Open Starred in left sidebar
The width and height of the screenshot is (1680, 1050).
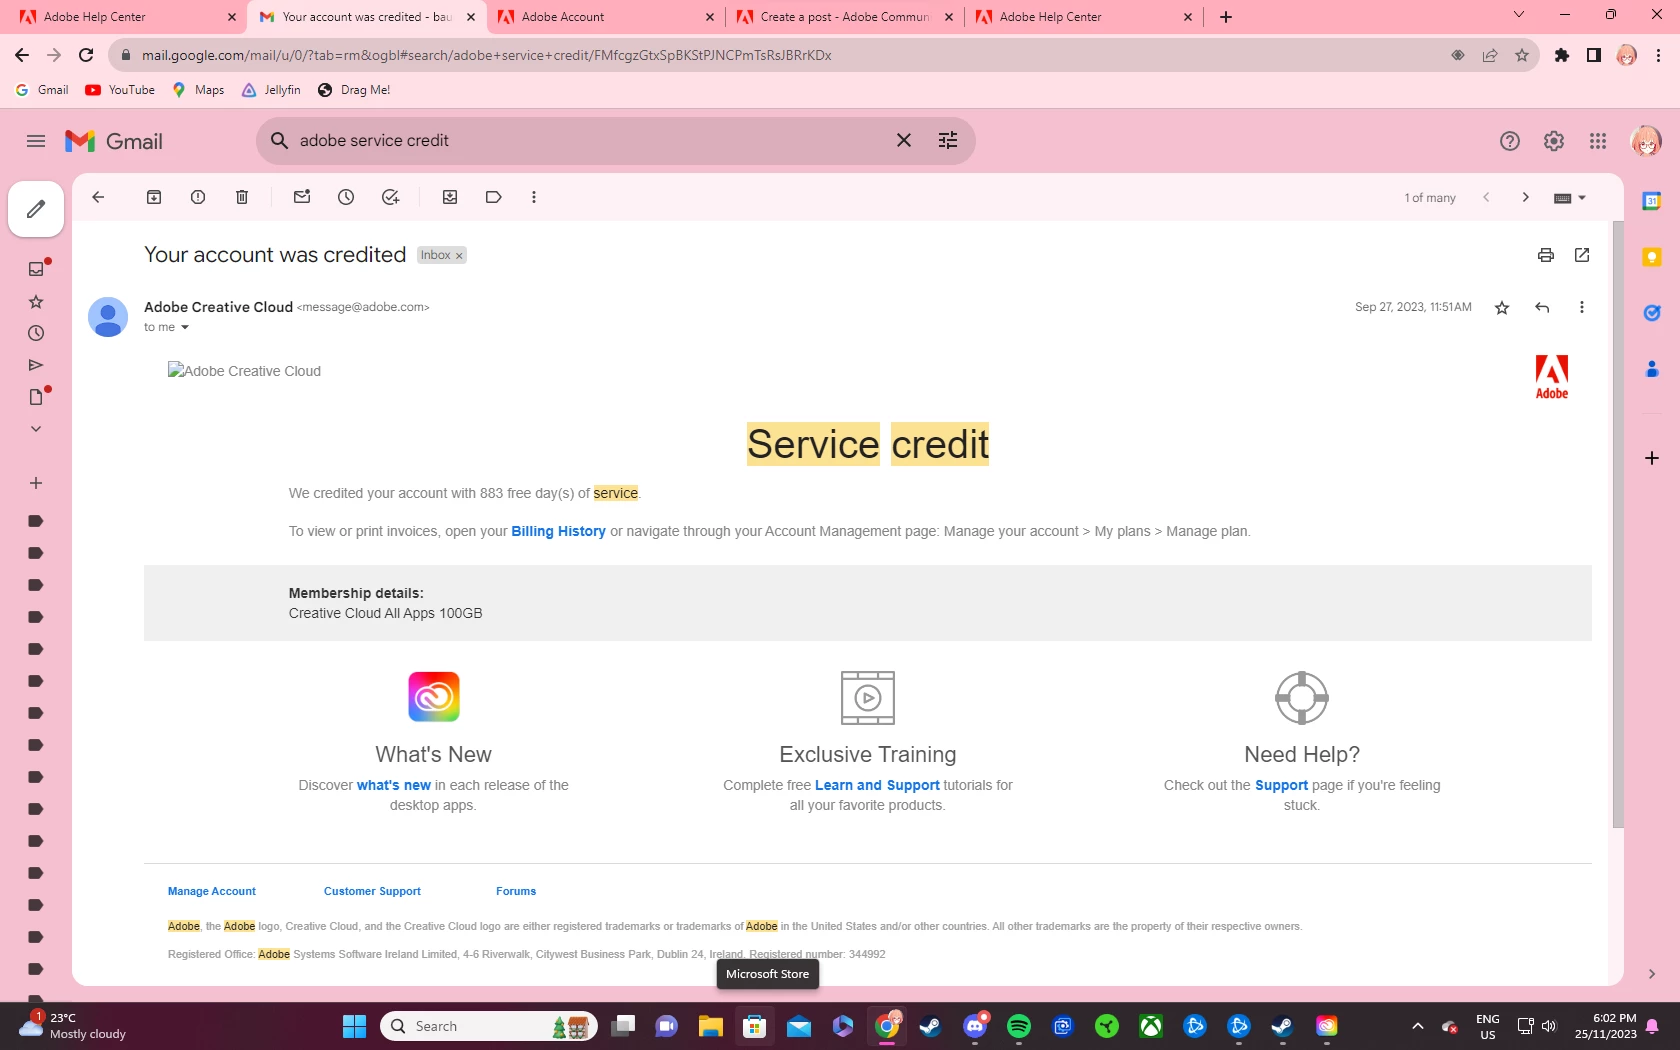tap(36, 301)
